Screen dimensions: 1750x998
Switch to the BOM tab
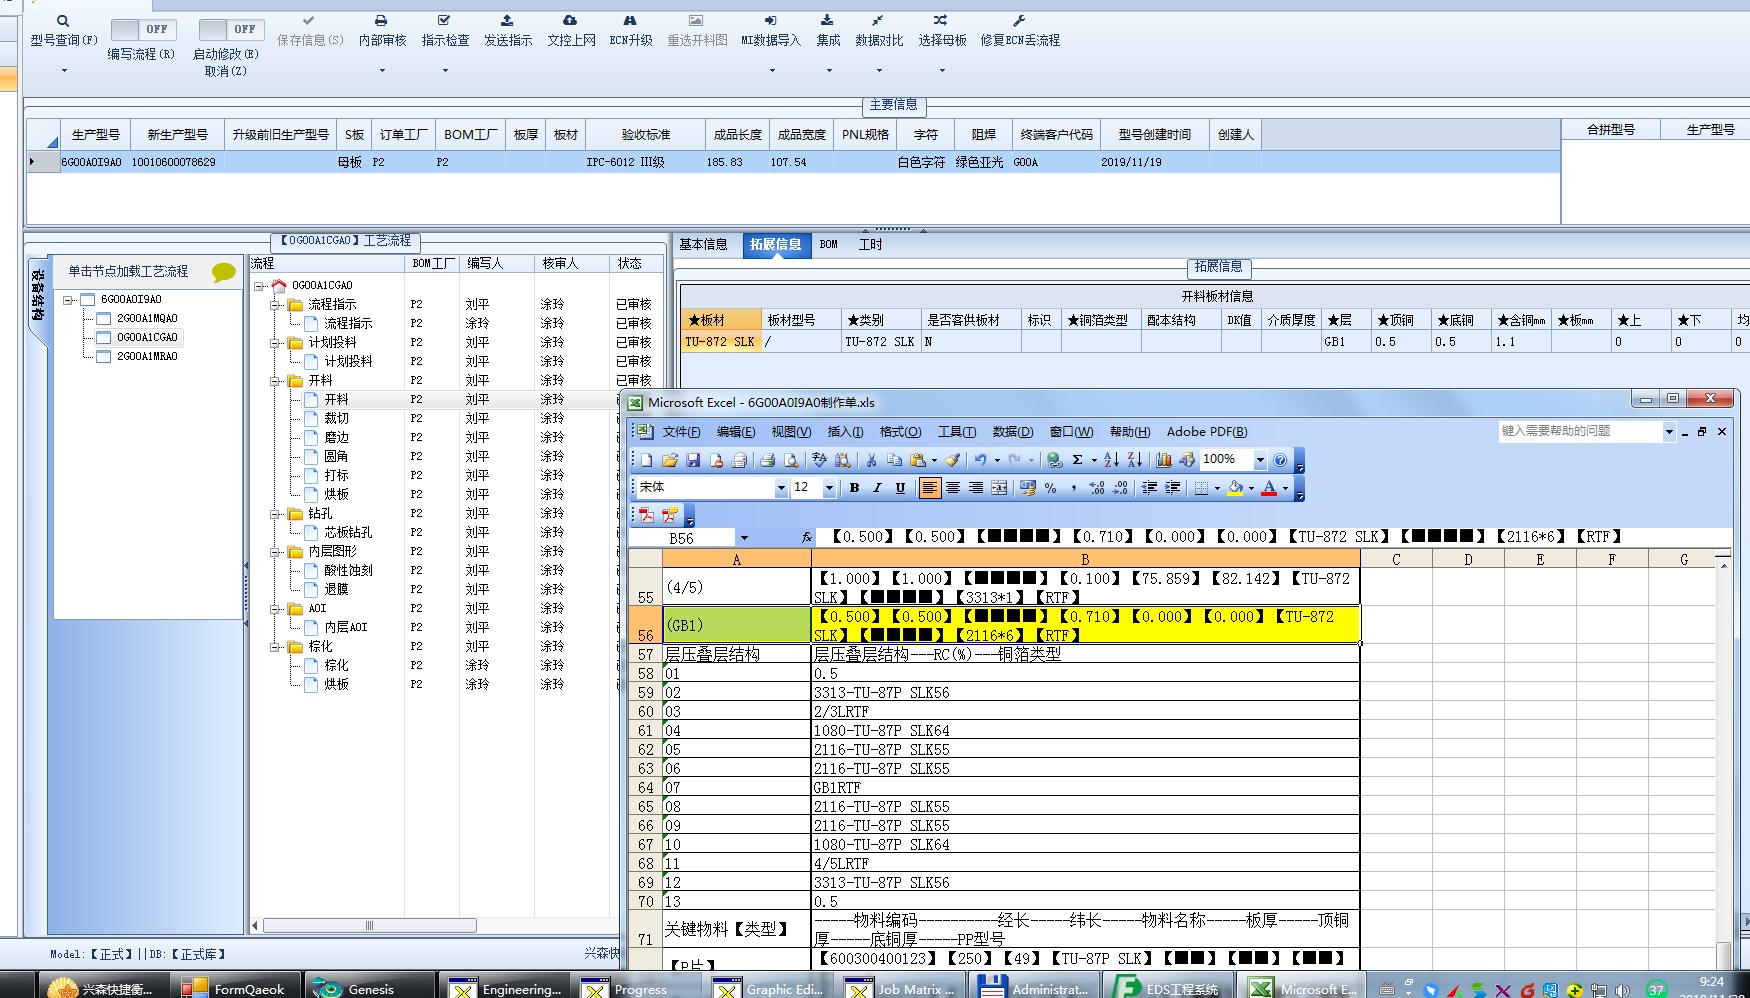(x=828, y=244)
